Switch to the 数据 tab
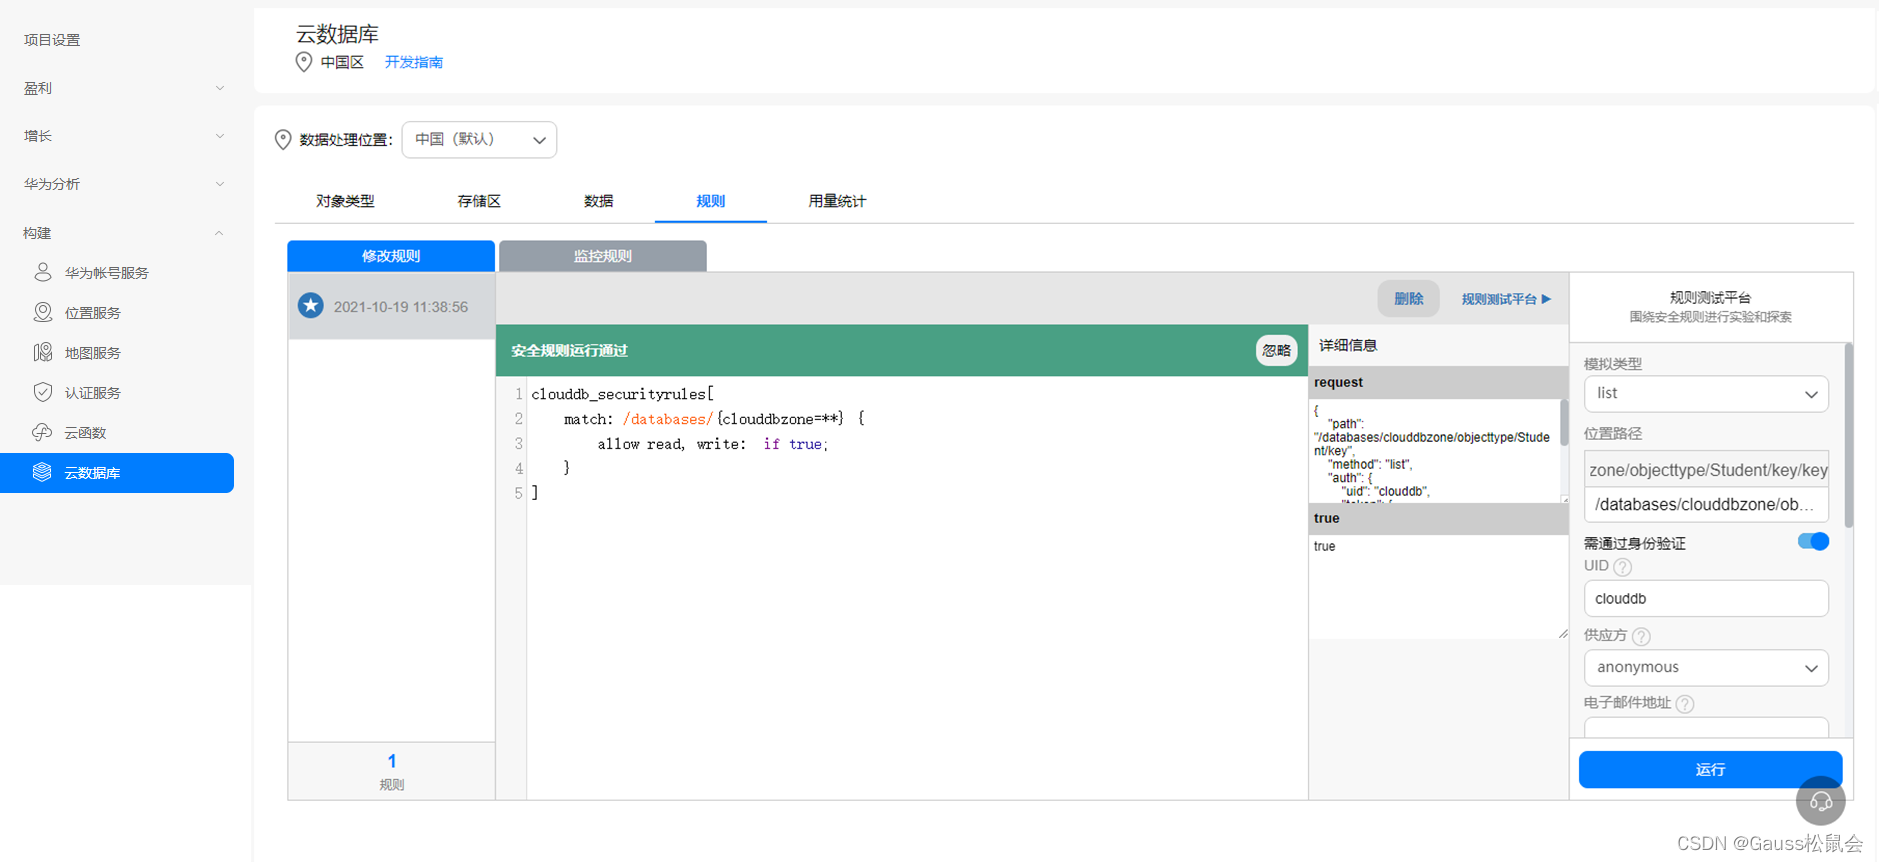Screen dimensions: 1879x862 [598, 201]
